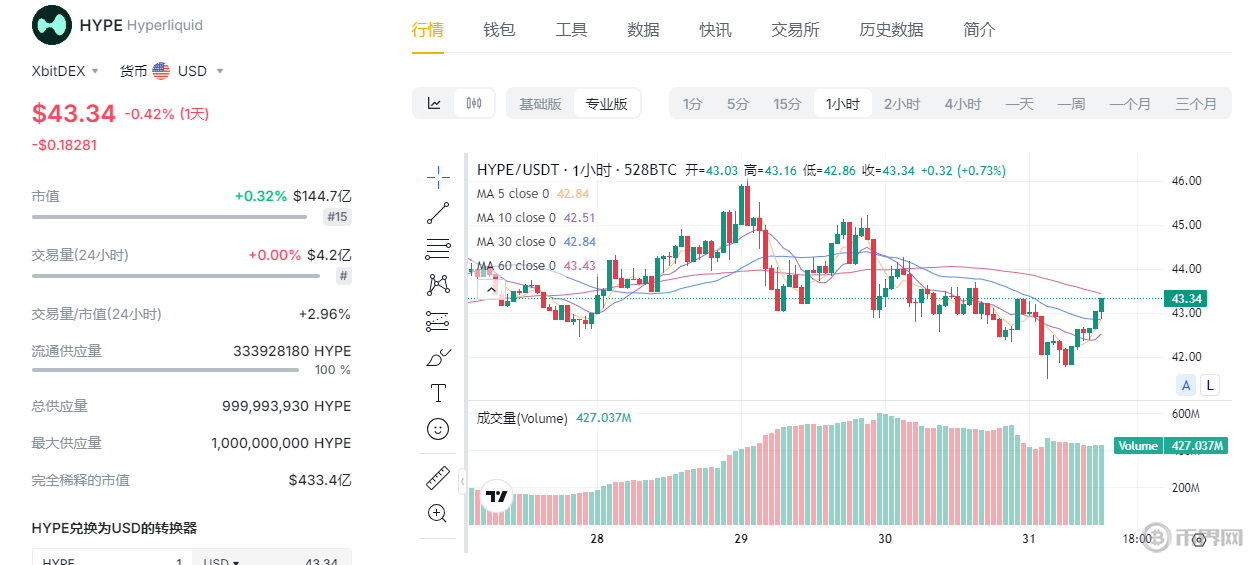The width and height of the screenshot is (1254, 565).
Task: Select the brush drawing tool
Action: point(438,357)
